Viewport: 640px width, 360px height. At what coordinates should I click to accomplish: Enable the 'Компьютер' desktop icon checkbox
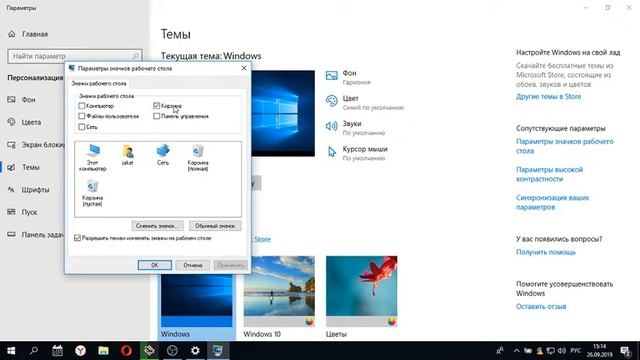pyautogui.click(x=82, y=106)
